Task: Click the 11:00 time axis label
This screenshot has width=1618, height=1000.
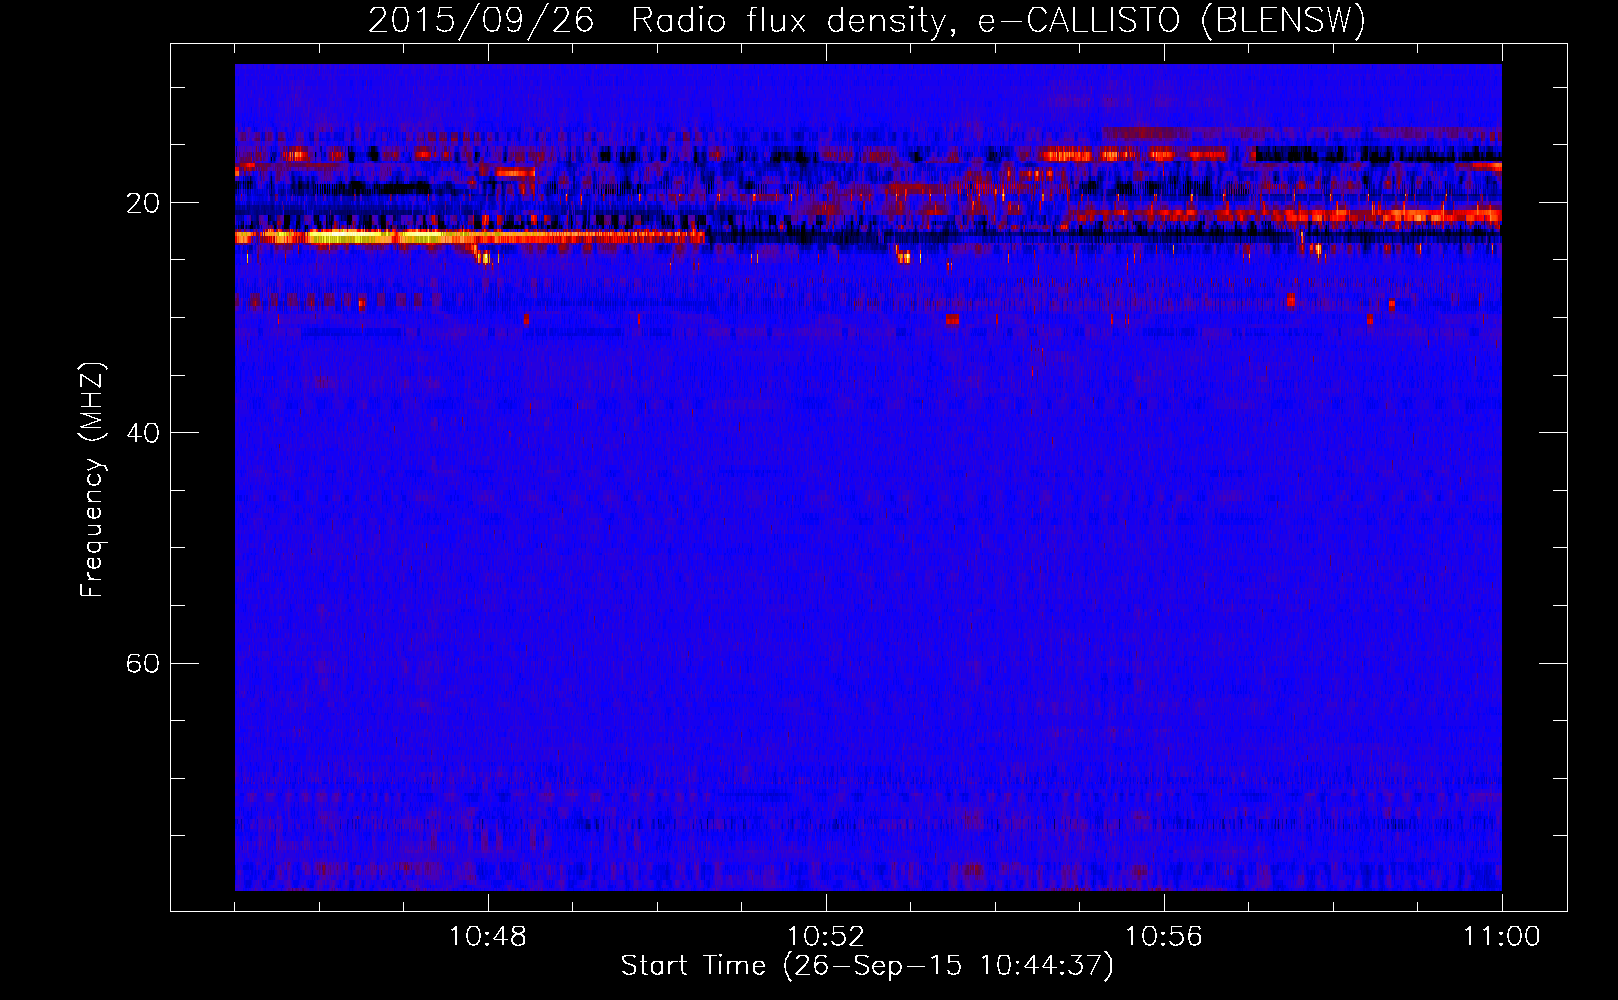Action: pyautogui.click(x=1502, y=937)
